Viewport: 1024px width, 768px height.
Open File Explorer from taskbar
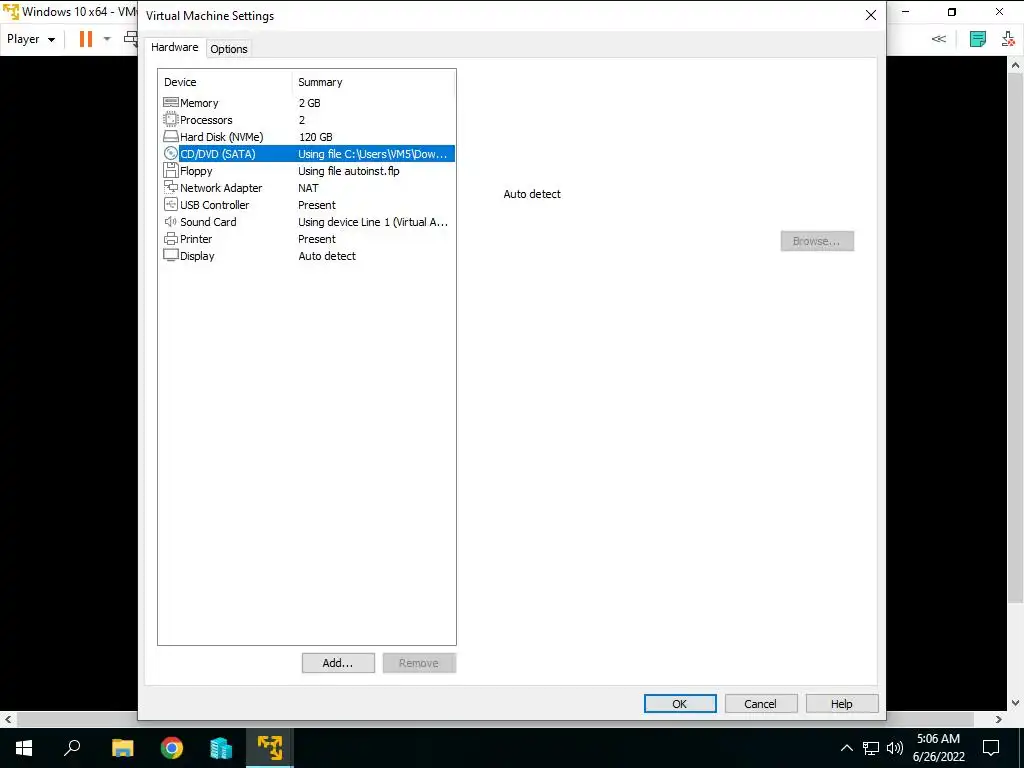tap(122, 748)
